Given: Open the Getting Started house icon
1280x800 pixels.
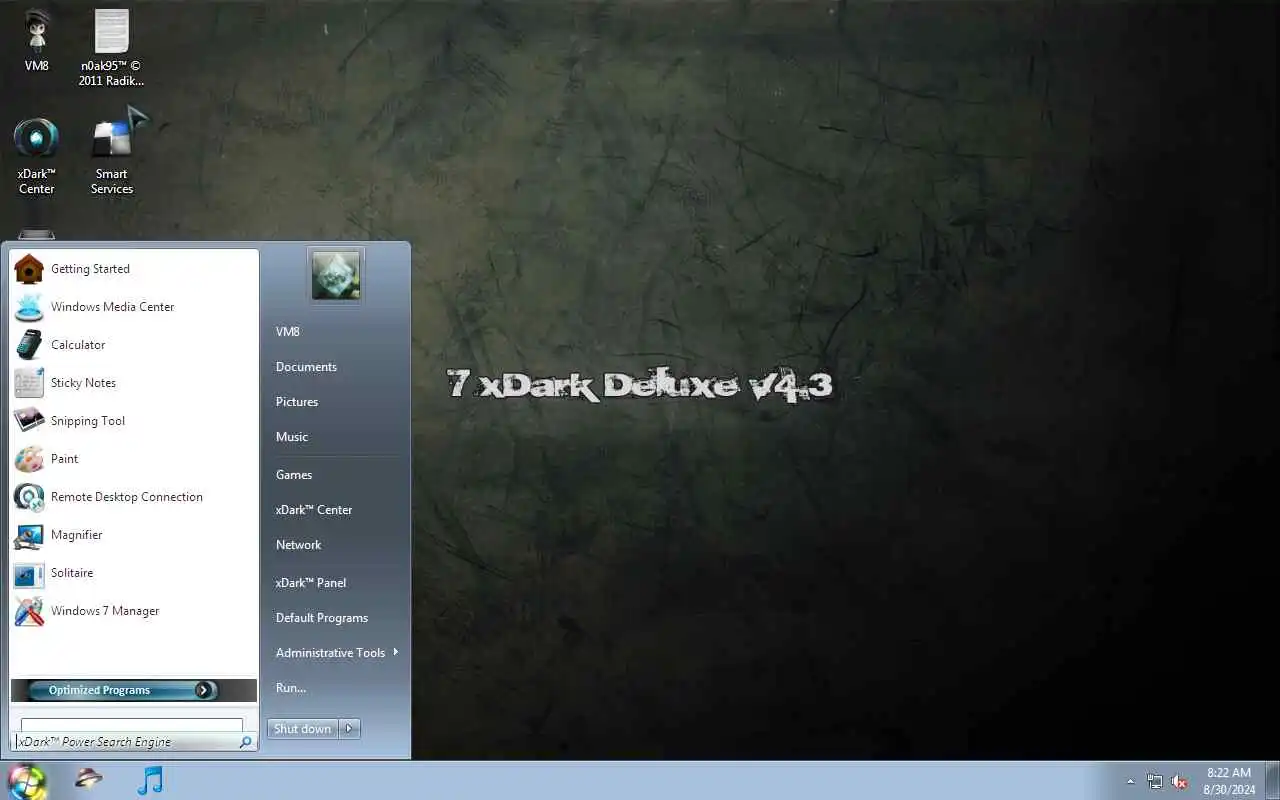Looking at the screenshot, I should click(x=29, y=269).
